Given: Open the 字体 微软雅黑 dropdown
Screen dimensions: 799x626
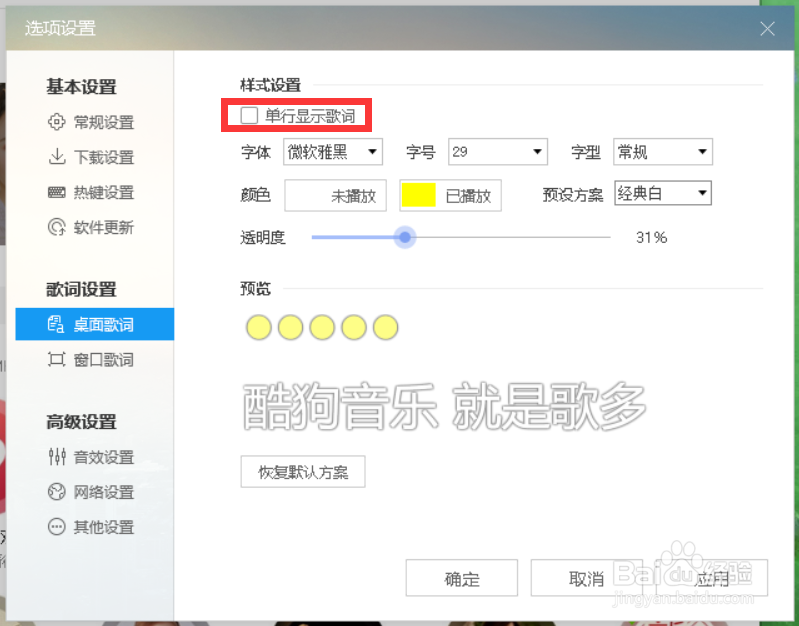Looking at the screenshot, I should pyautogui.click(x=333, y=151).
